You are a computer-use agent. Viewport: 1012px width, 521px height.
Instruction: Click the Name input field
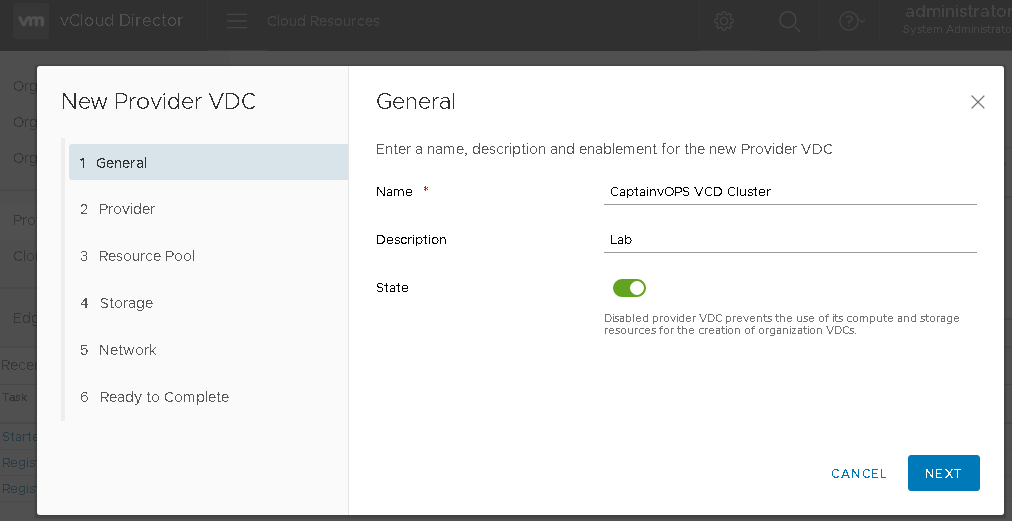(x=789, y=191)
